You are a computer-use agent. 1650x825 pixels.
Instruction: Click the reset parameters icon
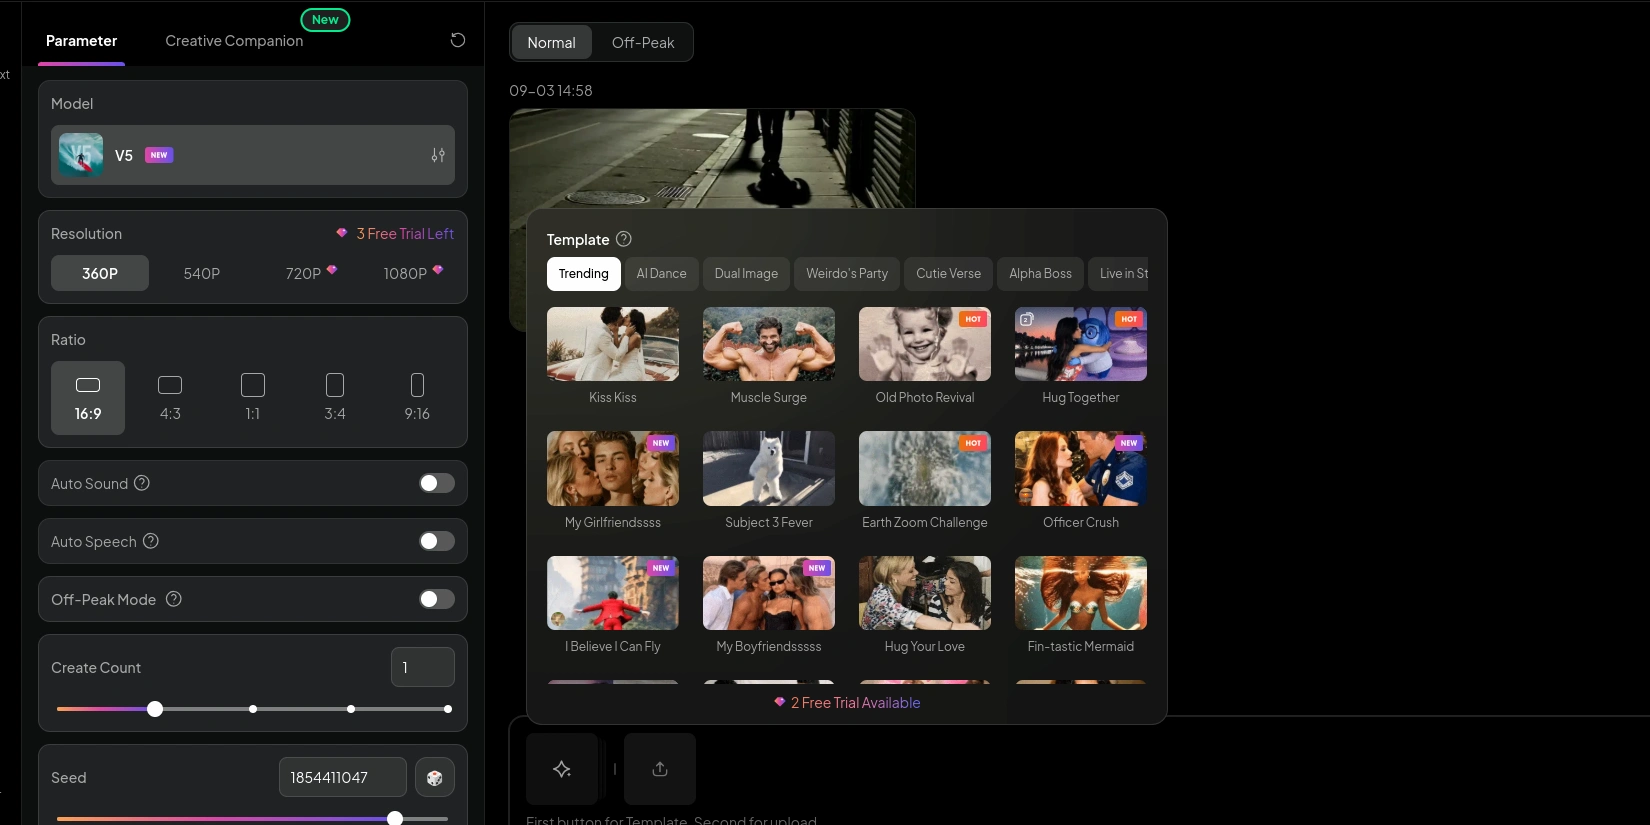(x=458, y=40)
